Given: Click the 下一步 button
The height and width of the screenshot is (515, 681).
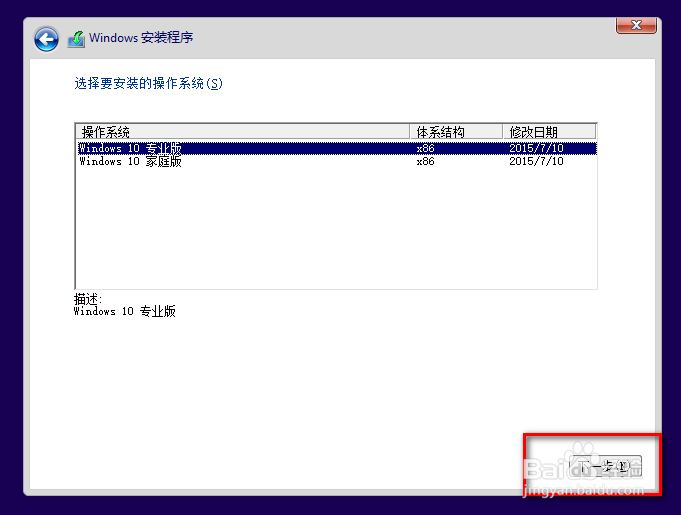Looking at the screenshot, I should (x=605, y=467).
